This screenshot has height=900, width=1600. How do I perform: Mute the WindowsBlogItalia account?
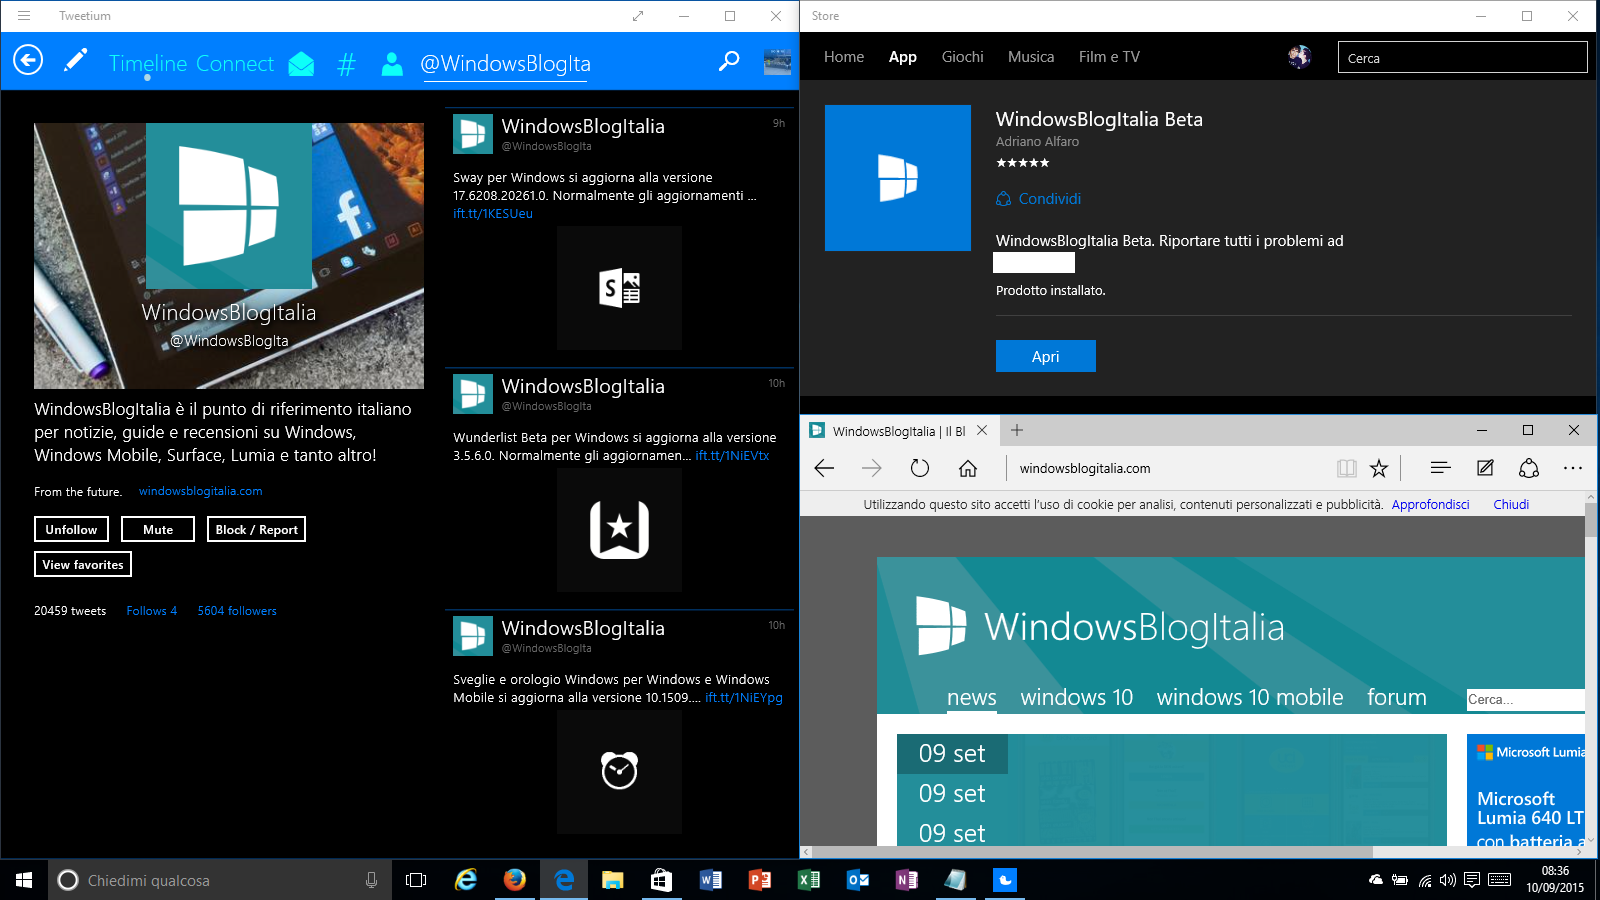pyautogui.click(x=158, y=529)
